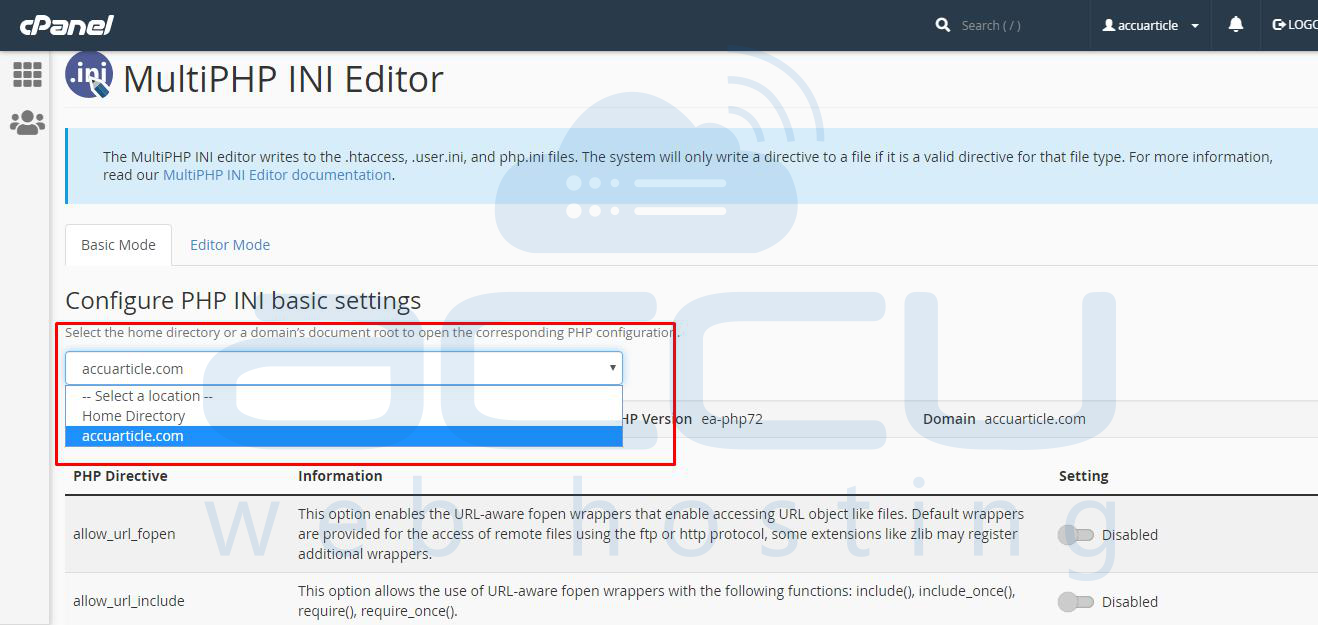Click the allow_url_fopen directive name

pos(124,534)
